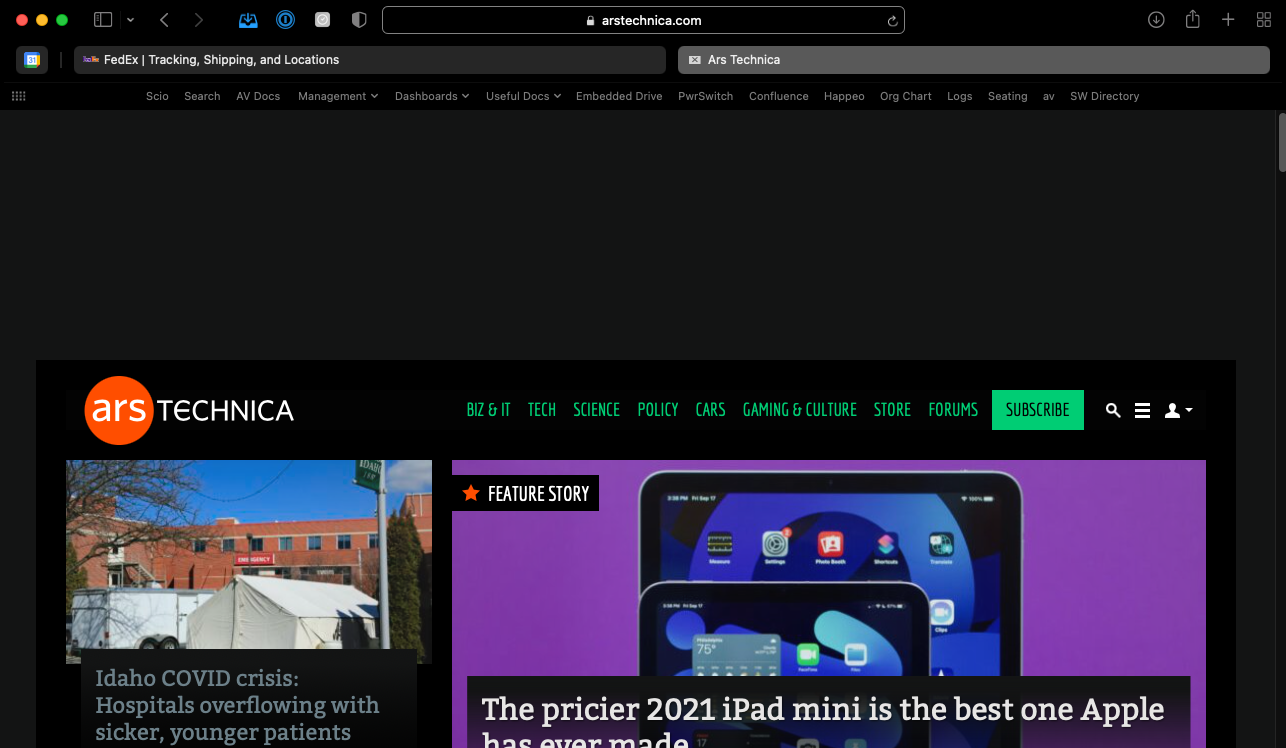Open the BIZ & IT section
1286x748 pixels.
click(x=488, y=410)
